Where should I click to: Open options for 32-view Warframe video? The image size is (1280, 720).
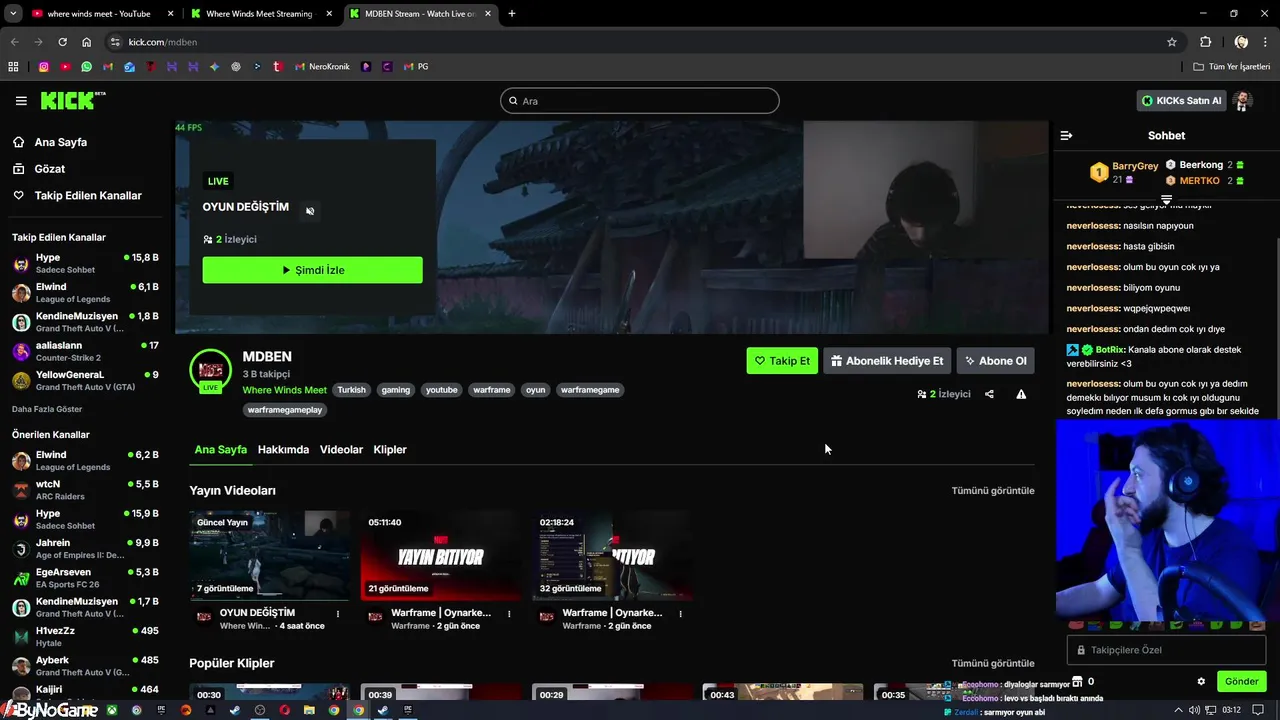click(x=680, y=614)
